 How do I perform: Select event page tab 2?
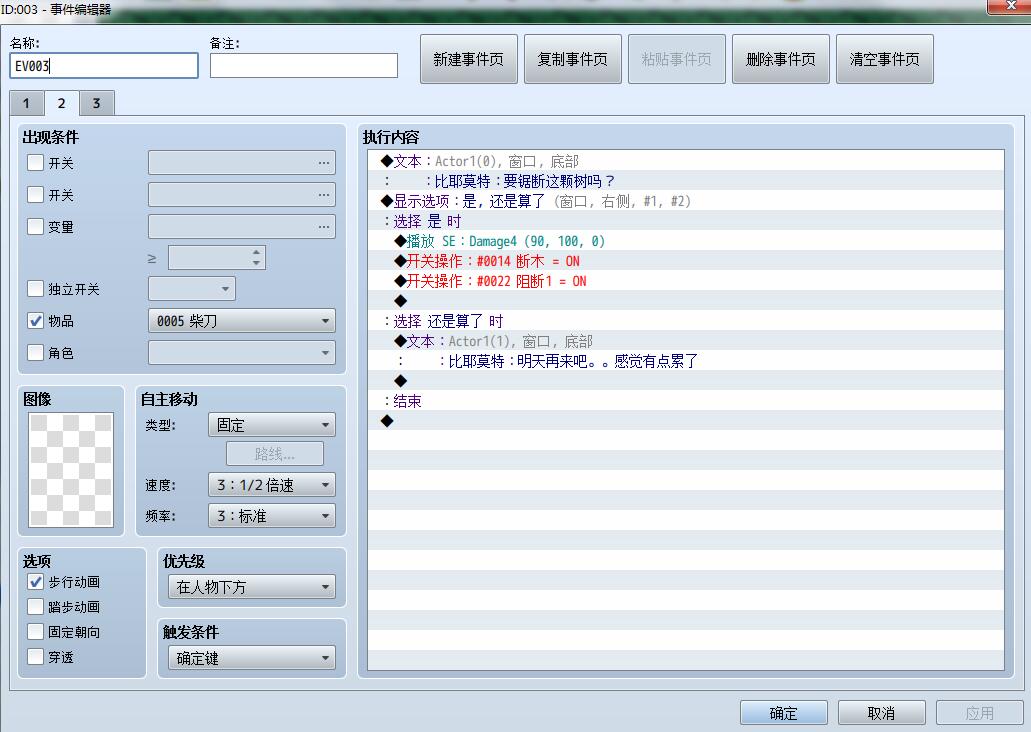61,103
